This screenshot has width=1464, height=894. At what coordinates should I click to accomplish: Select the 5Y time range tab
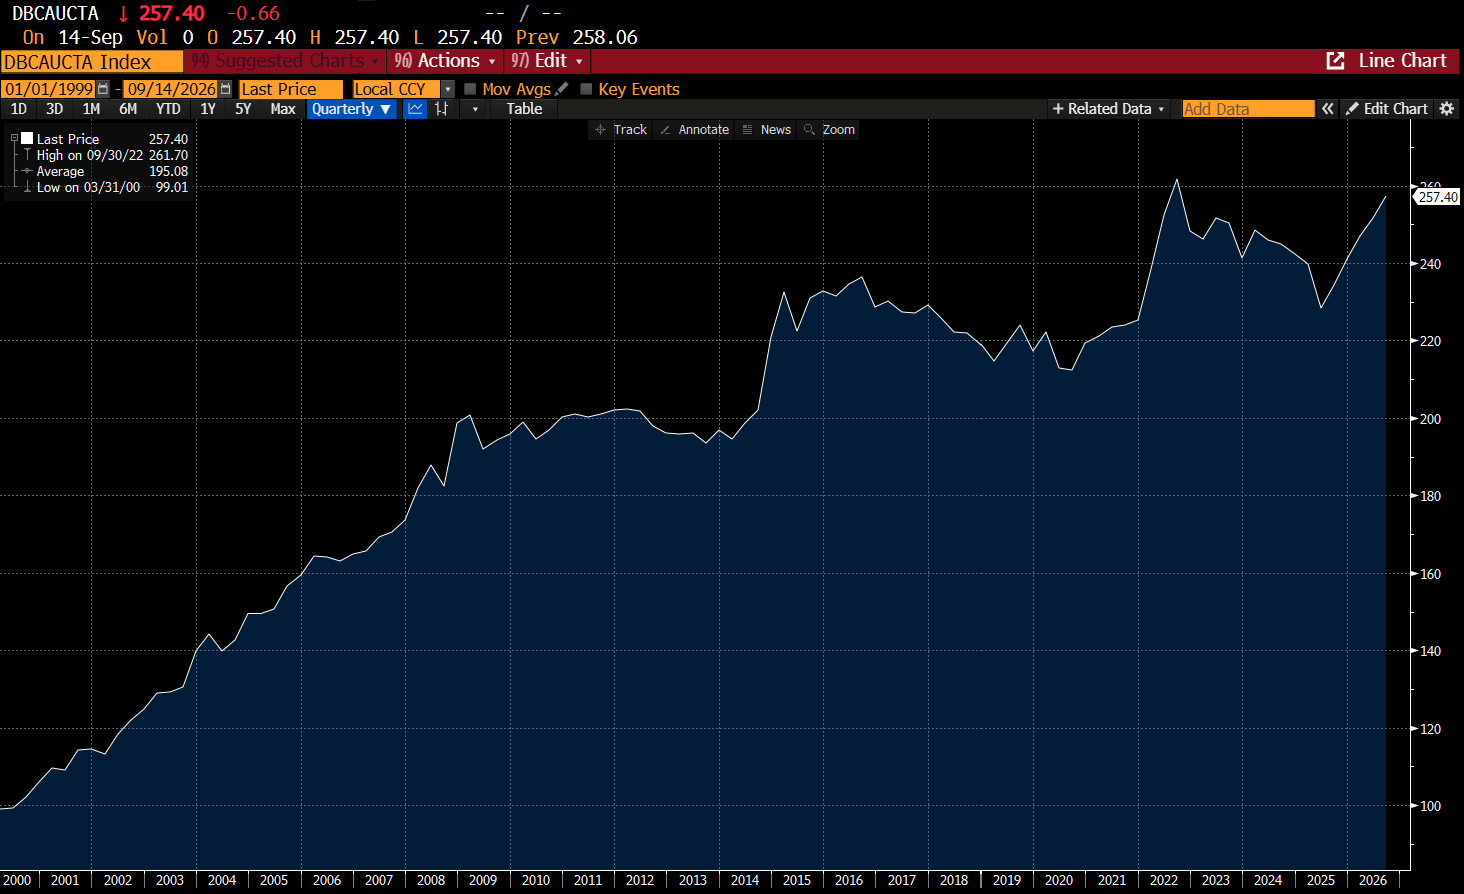[x=243, y=109]
